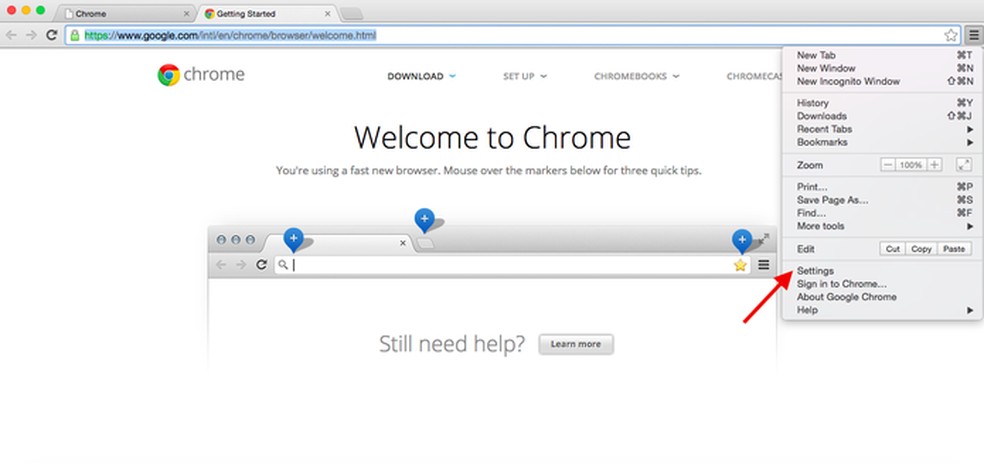The height and width of the screenshot is (463, 984).
Task: Increase zoom with the plus button
Action: [934, 165]
